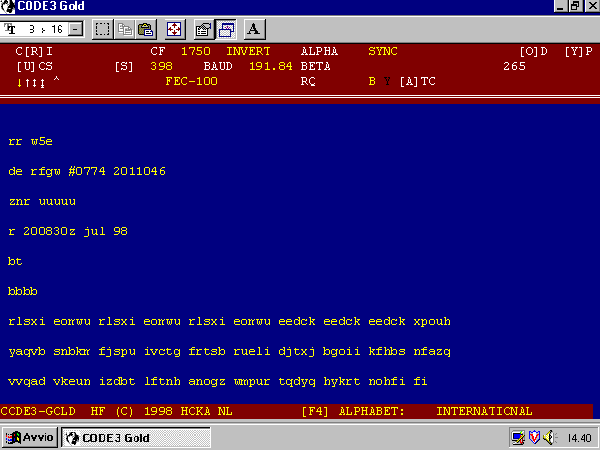The image size is (600, 450).
Task: Open the Font settings 'A' icon
Action: click(x=253, y=28)
